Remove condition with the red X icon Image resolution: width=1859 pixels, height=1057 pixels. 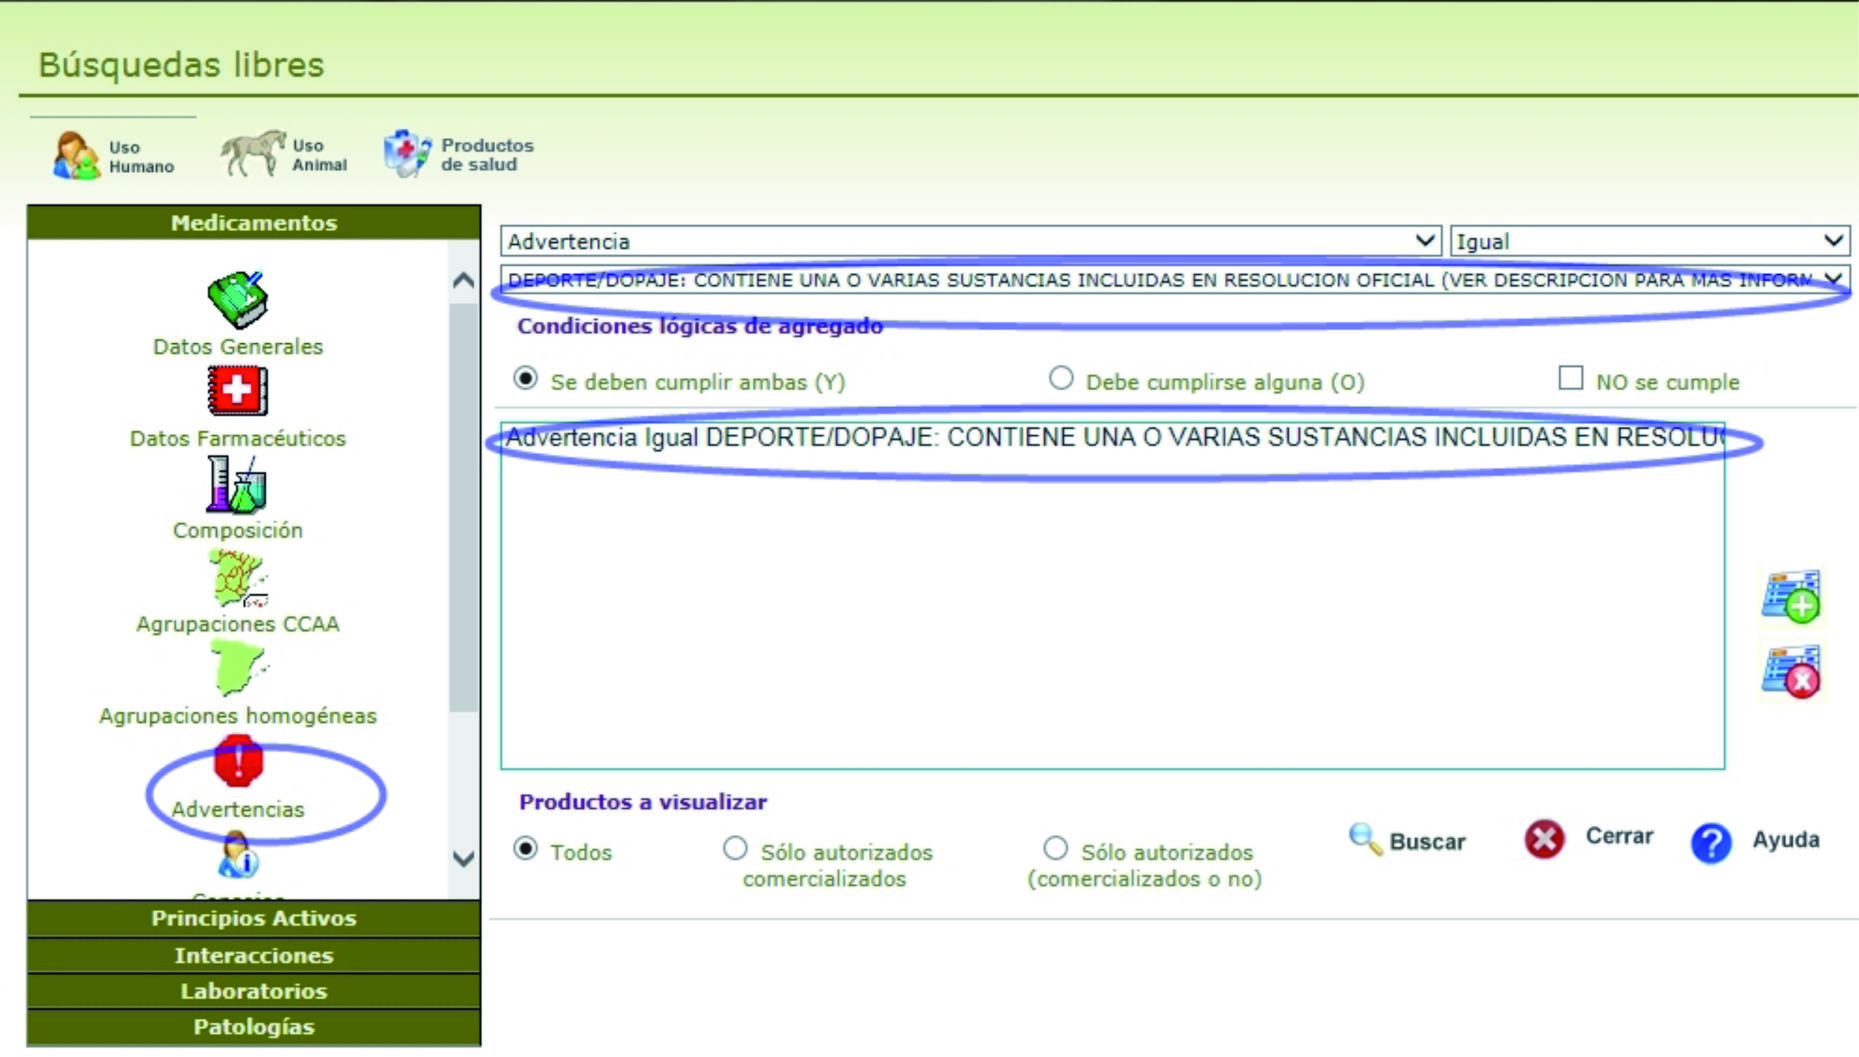1790,673
